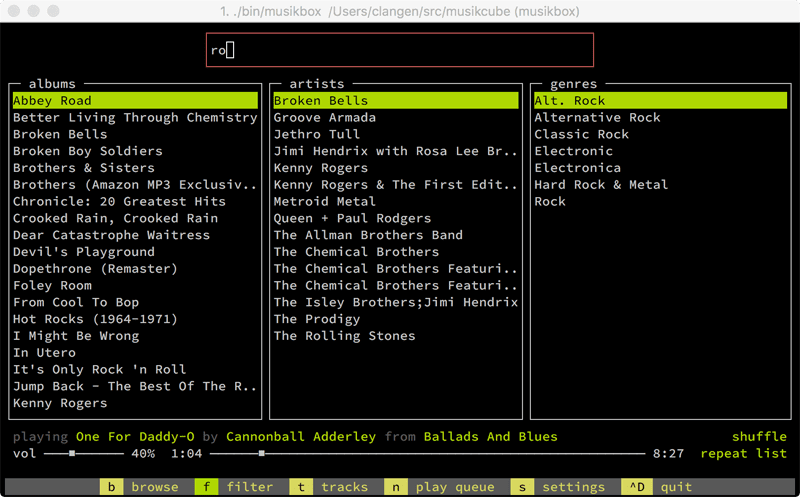Select the Abbey Road album
Viewport: 800px width, 497px height.
pyautogui.click(x=135, y=101)
